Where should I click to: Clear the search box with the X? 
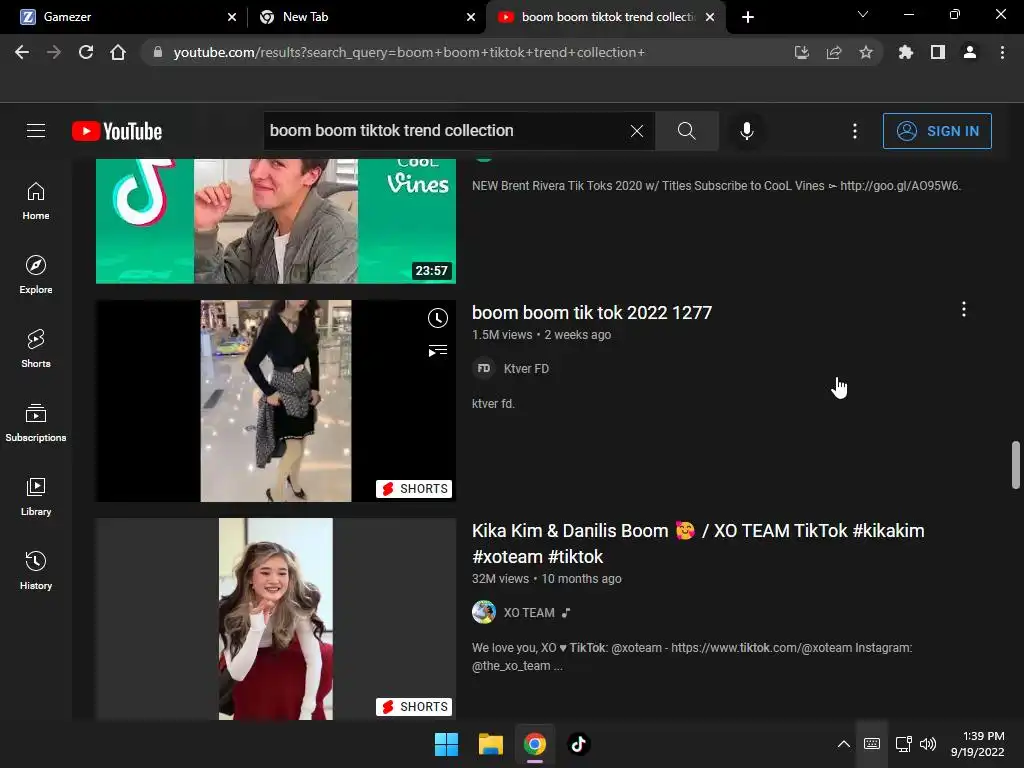pyautogui.click(x=637, y=131)
